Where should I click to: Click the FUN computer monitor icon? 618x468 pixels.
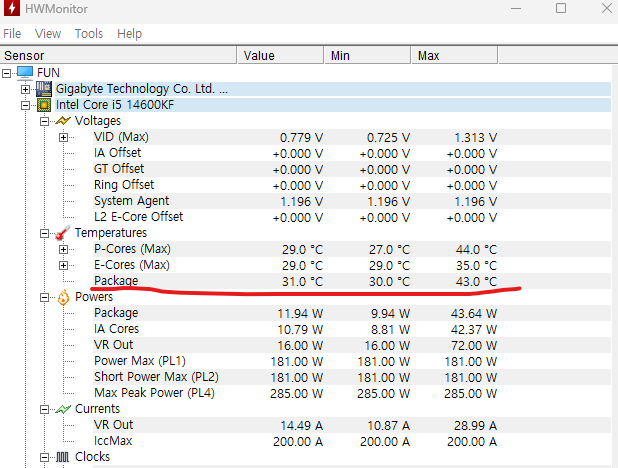[x=25, y=73]
